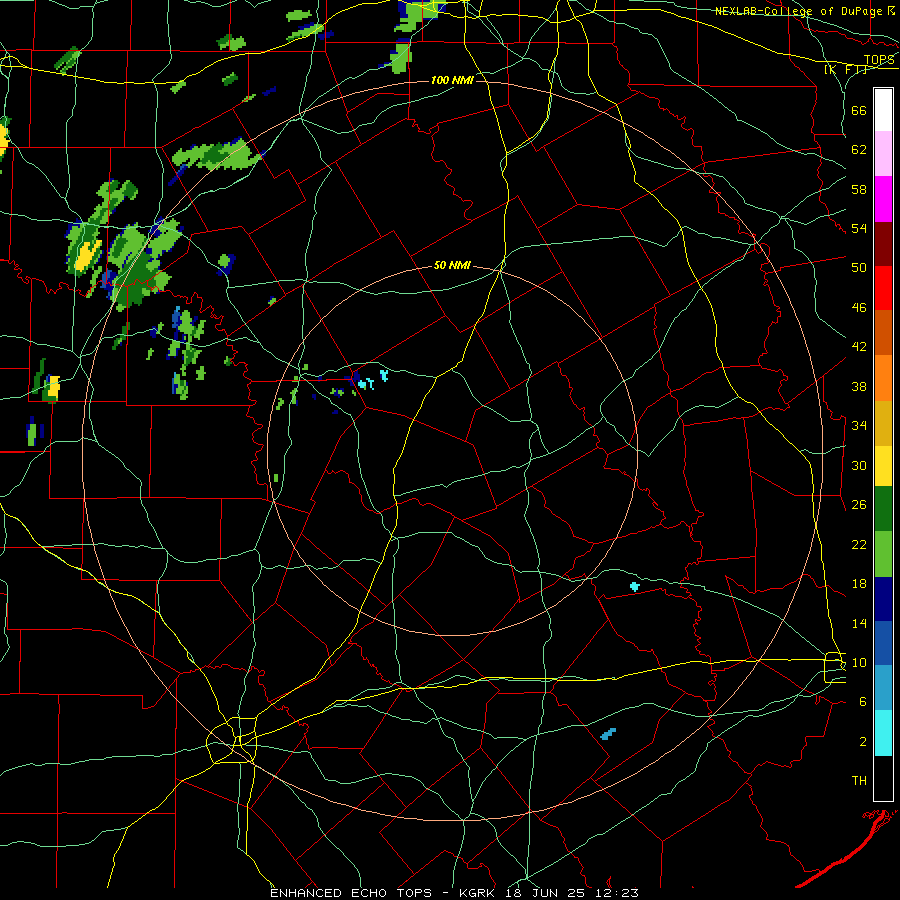Click the lone cyan echo southeast of the 50 NMI ring
Viewport: 900px width, 900px height.
pos(634,587)
